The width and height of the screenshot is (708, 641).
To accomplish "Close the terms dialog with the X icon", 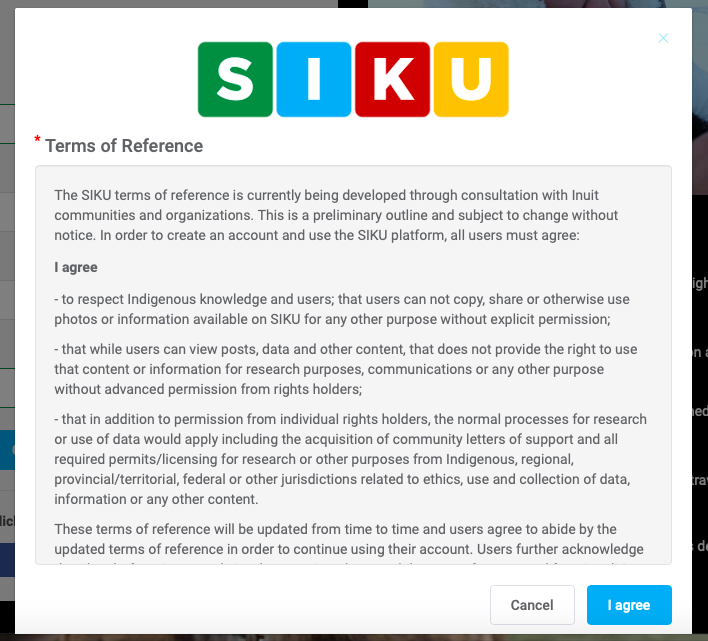I will [663, 38].
